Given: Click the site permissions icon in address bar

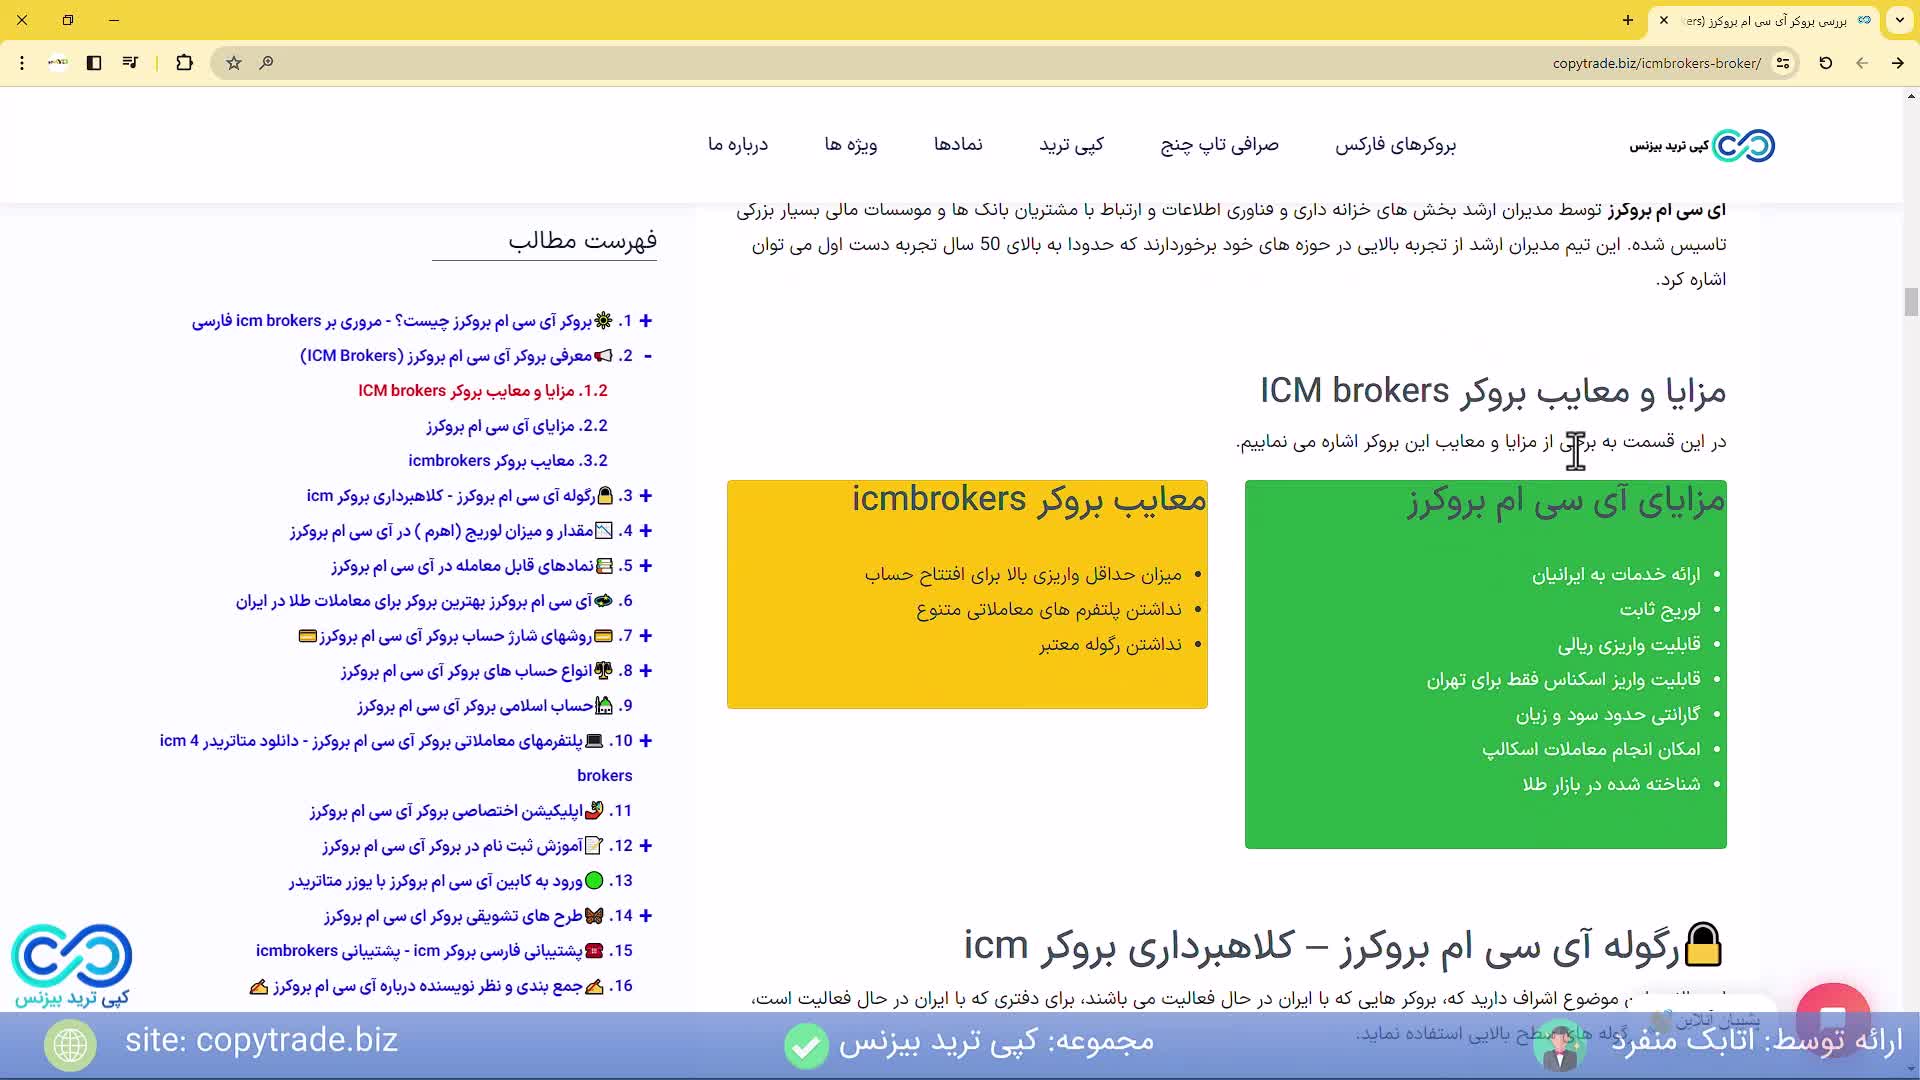Looking at the screenshot, I should click(1784, 63).
